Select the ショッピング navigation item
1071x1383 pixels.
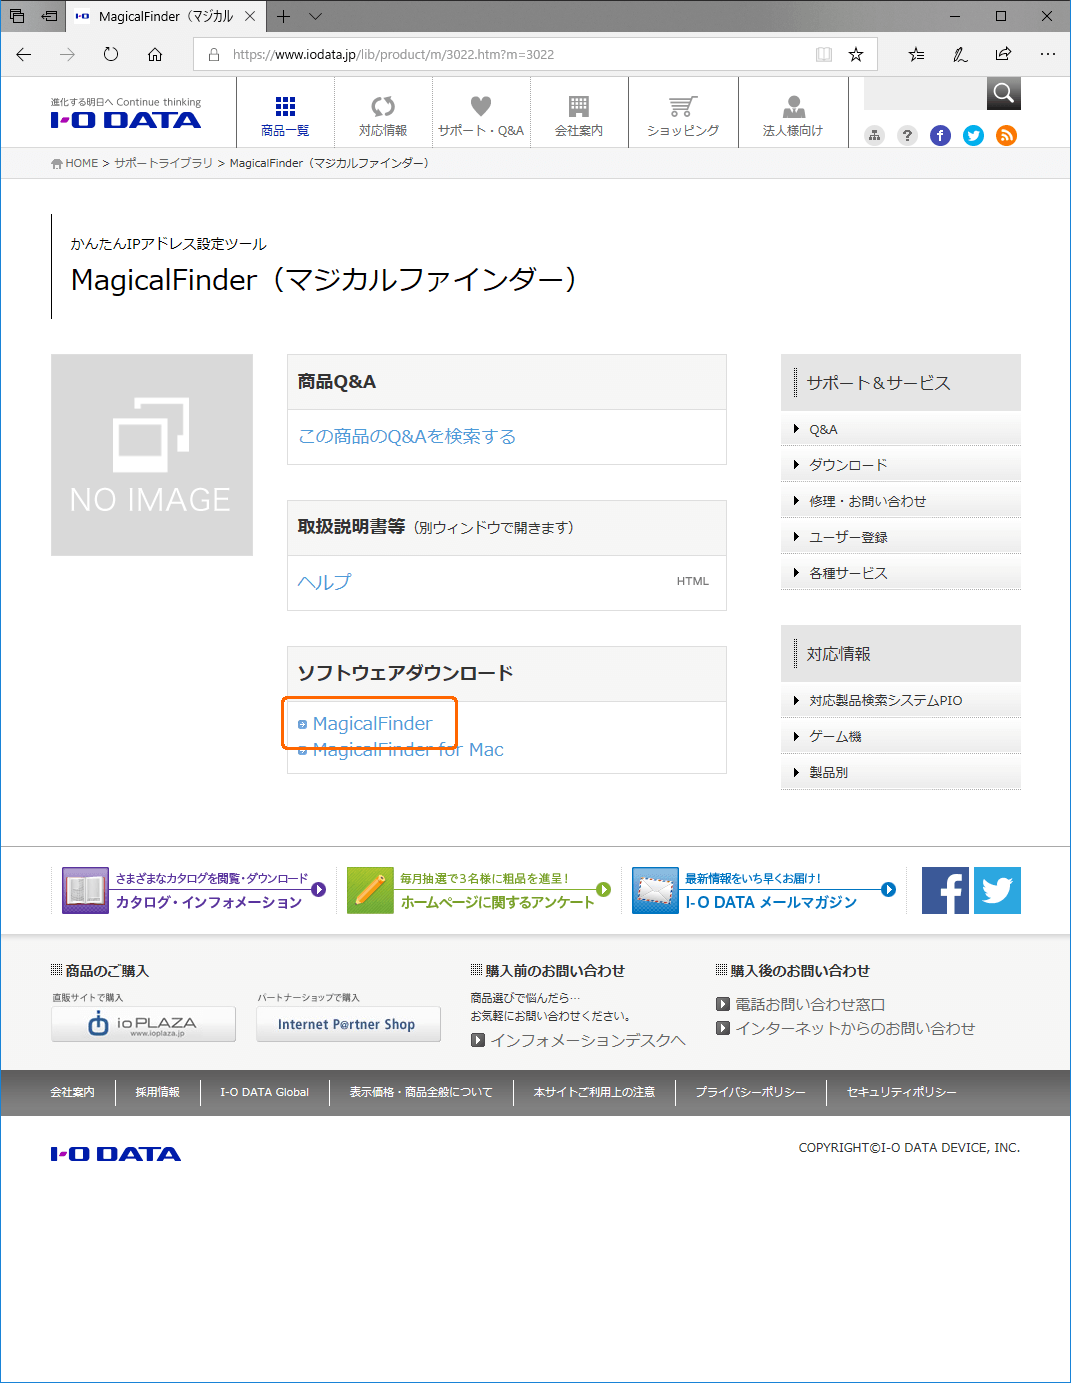[x=683, y=115]
